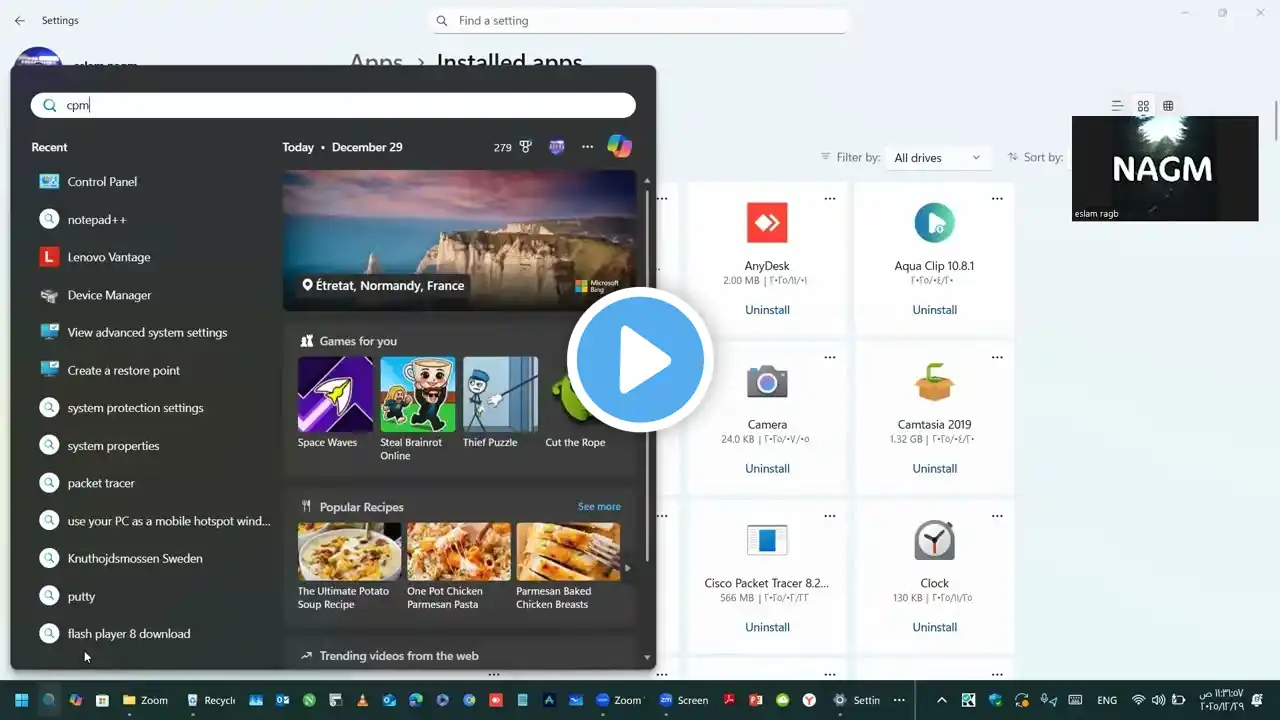This screenshot has width=1280, height=720.
Task: Open the Space Waves game thumbnail
Action: 335,394
